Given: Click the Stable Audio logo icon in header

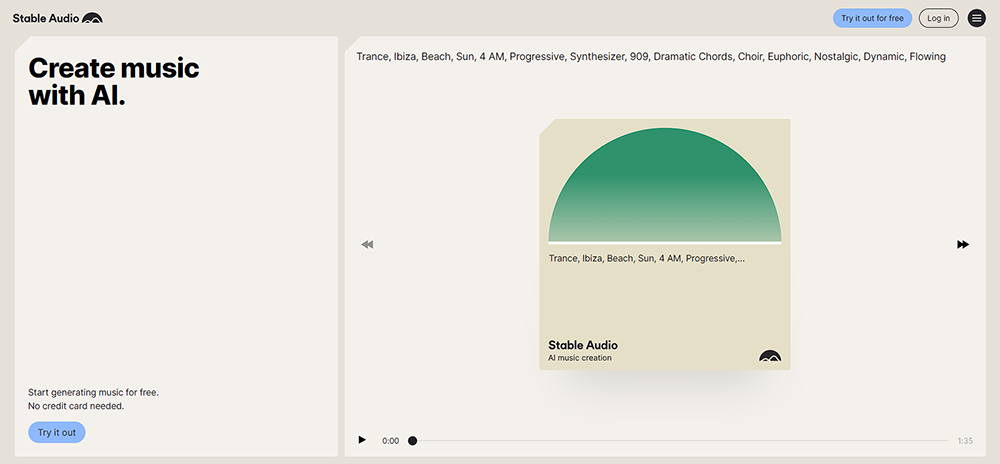Looking at the screenshot, I should tap(92, 18).
